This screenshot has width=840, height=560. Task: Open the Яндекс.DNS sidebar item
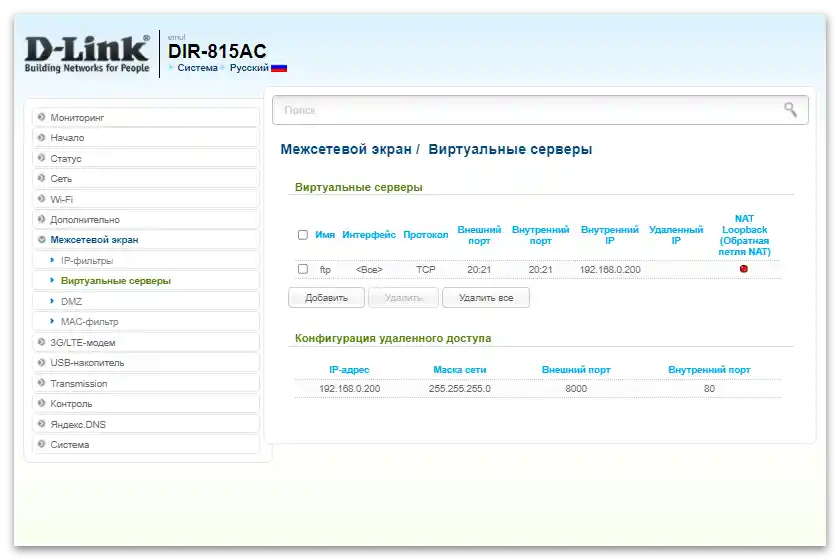[146, 424]
